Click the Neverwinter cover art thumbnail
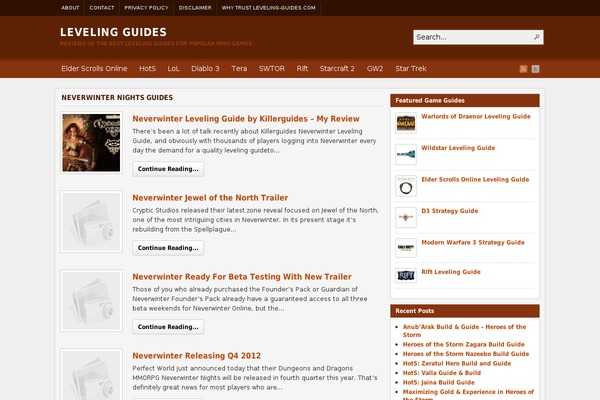The width and height of the screenshot is (600, 400). pos(91,142)
